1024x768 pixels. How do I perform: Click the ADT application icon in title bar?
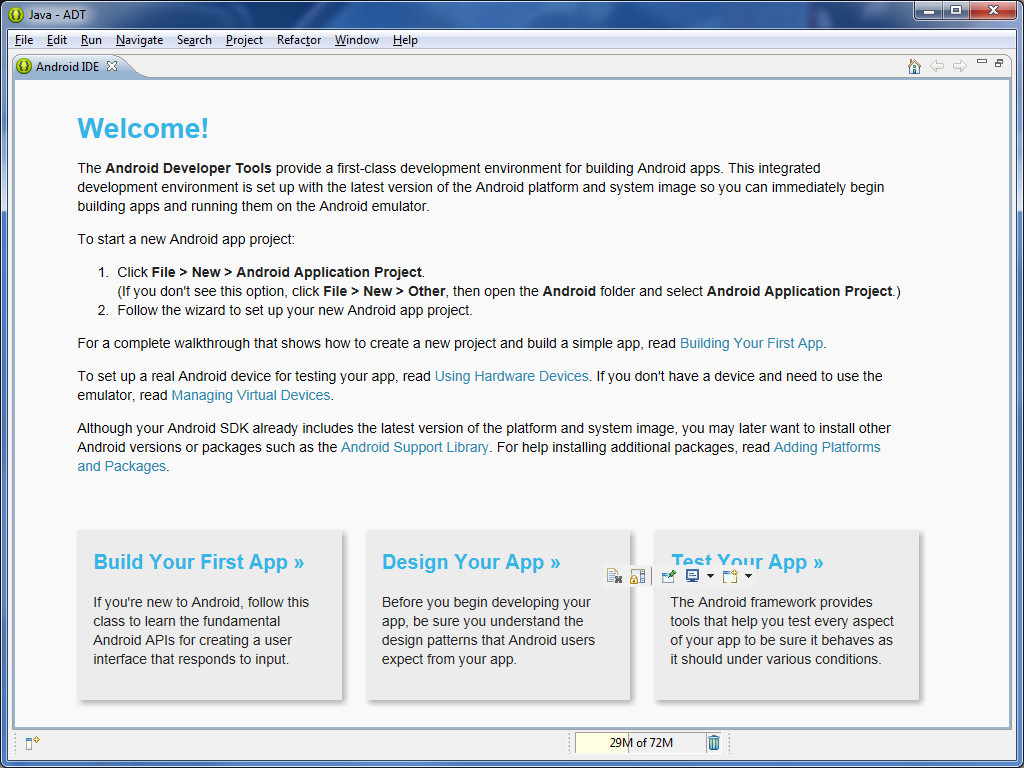[x=16, y=14]
